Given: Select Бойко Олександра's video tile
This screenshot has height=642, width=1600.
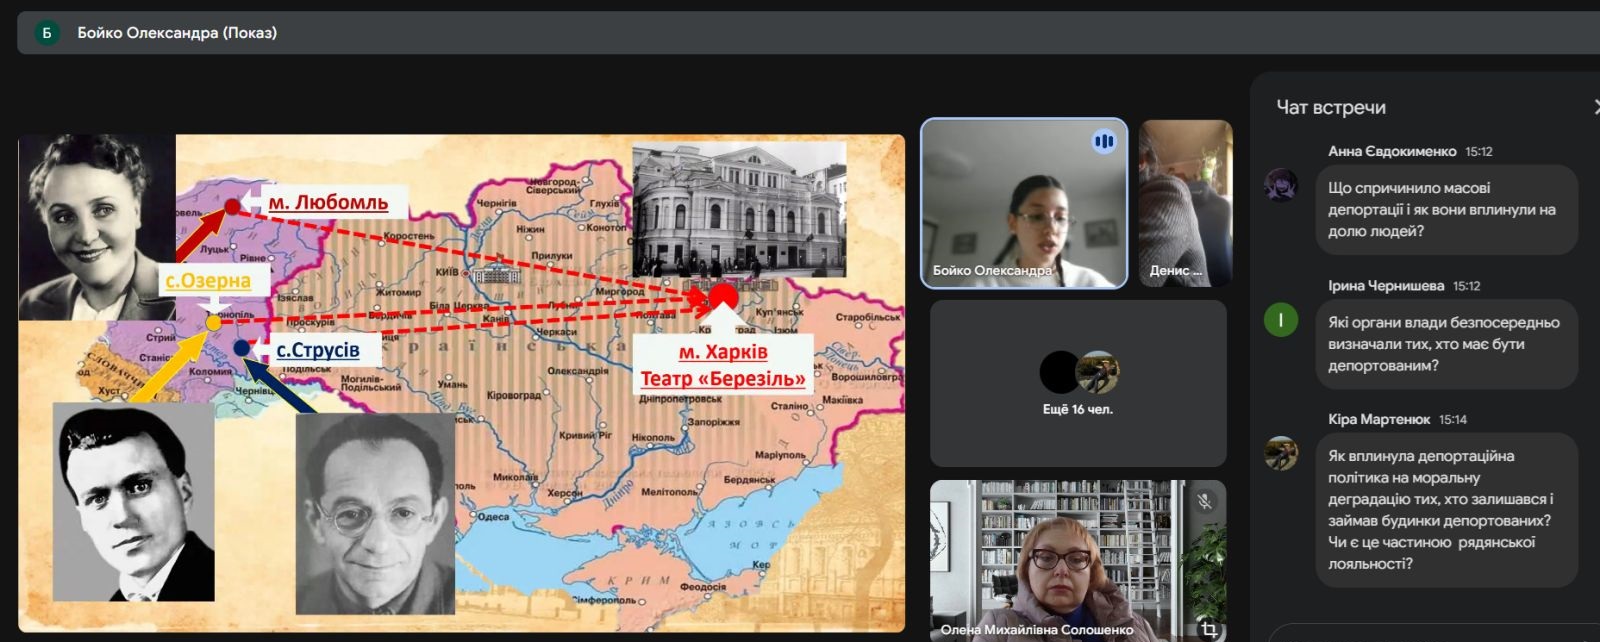Looking at the screenshot, I should [x=1023, y=204].
